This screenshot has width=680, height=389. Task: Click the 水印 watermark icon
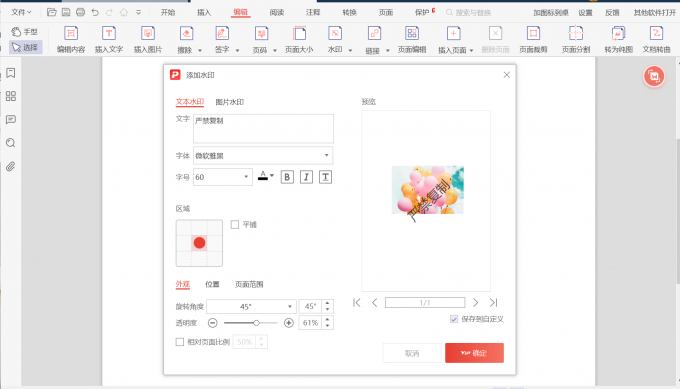point(335,34)
